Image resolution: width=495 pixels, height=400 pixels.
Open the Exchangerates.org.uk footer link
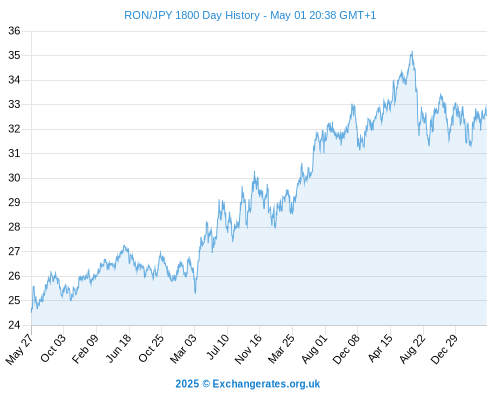(x=266, y=384)
